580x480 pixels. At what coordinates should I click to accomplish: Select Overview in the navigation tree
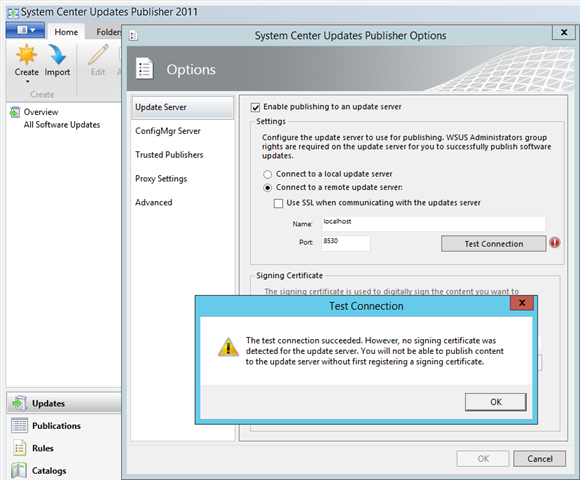(41, 112)
